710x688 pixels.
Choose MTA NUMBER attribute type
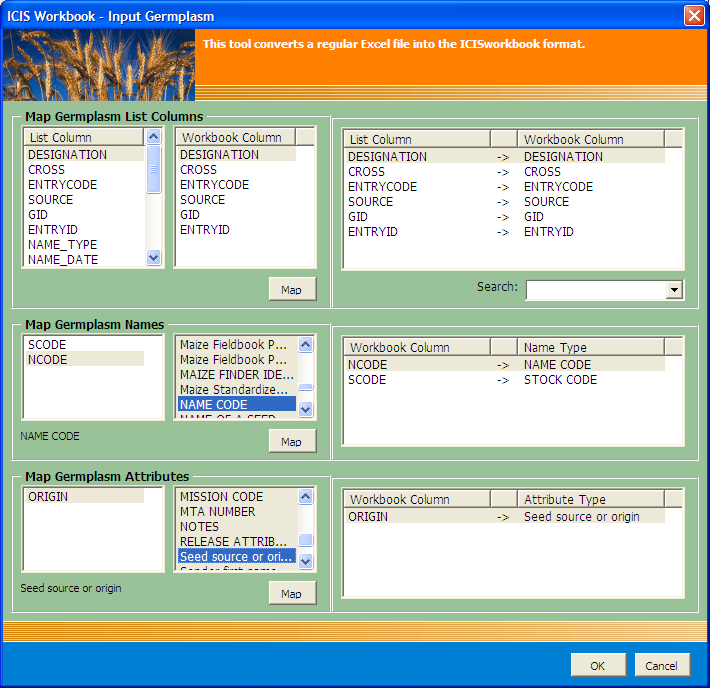click(x=218, y=512)
